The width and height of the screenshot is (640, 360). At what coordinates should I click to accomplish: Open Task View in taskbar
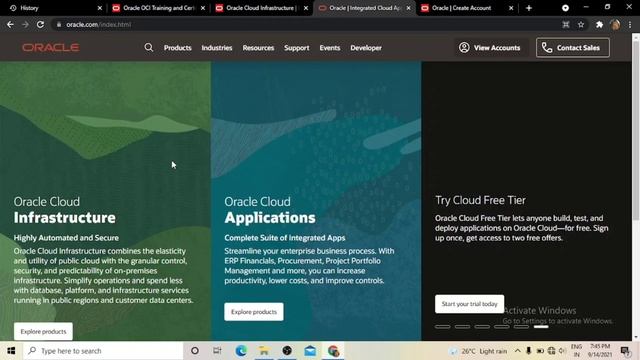217,351
